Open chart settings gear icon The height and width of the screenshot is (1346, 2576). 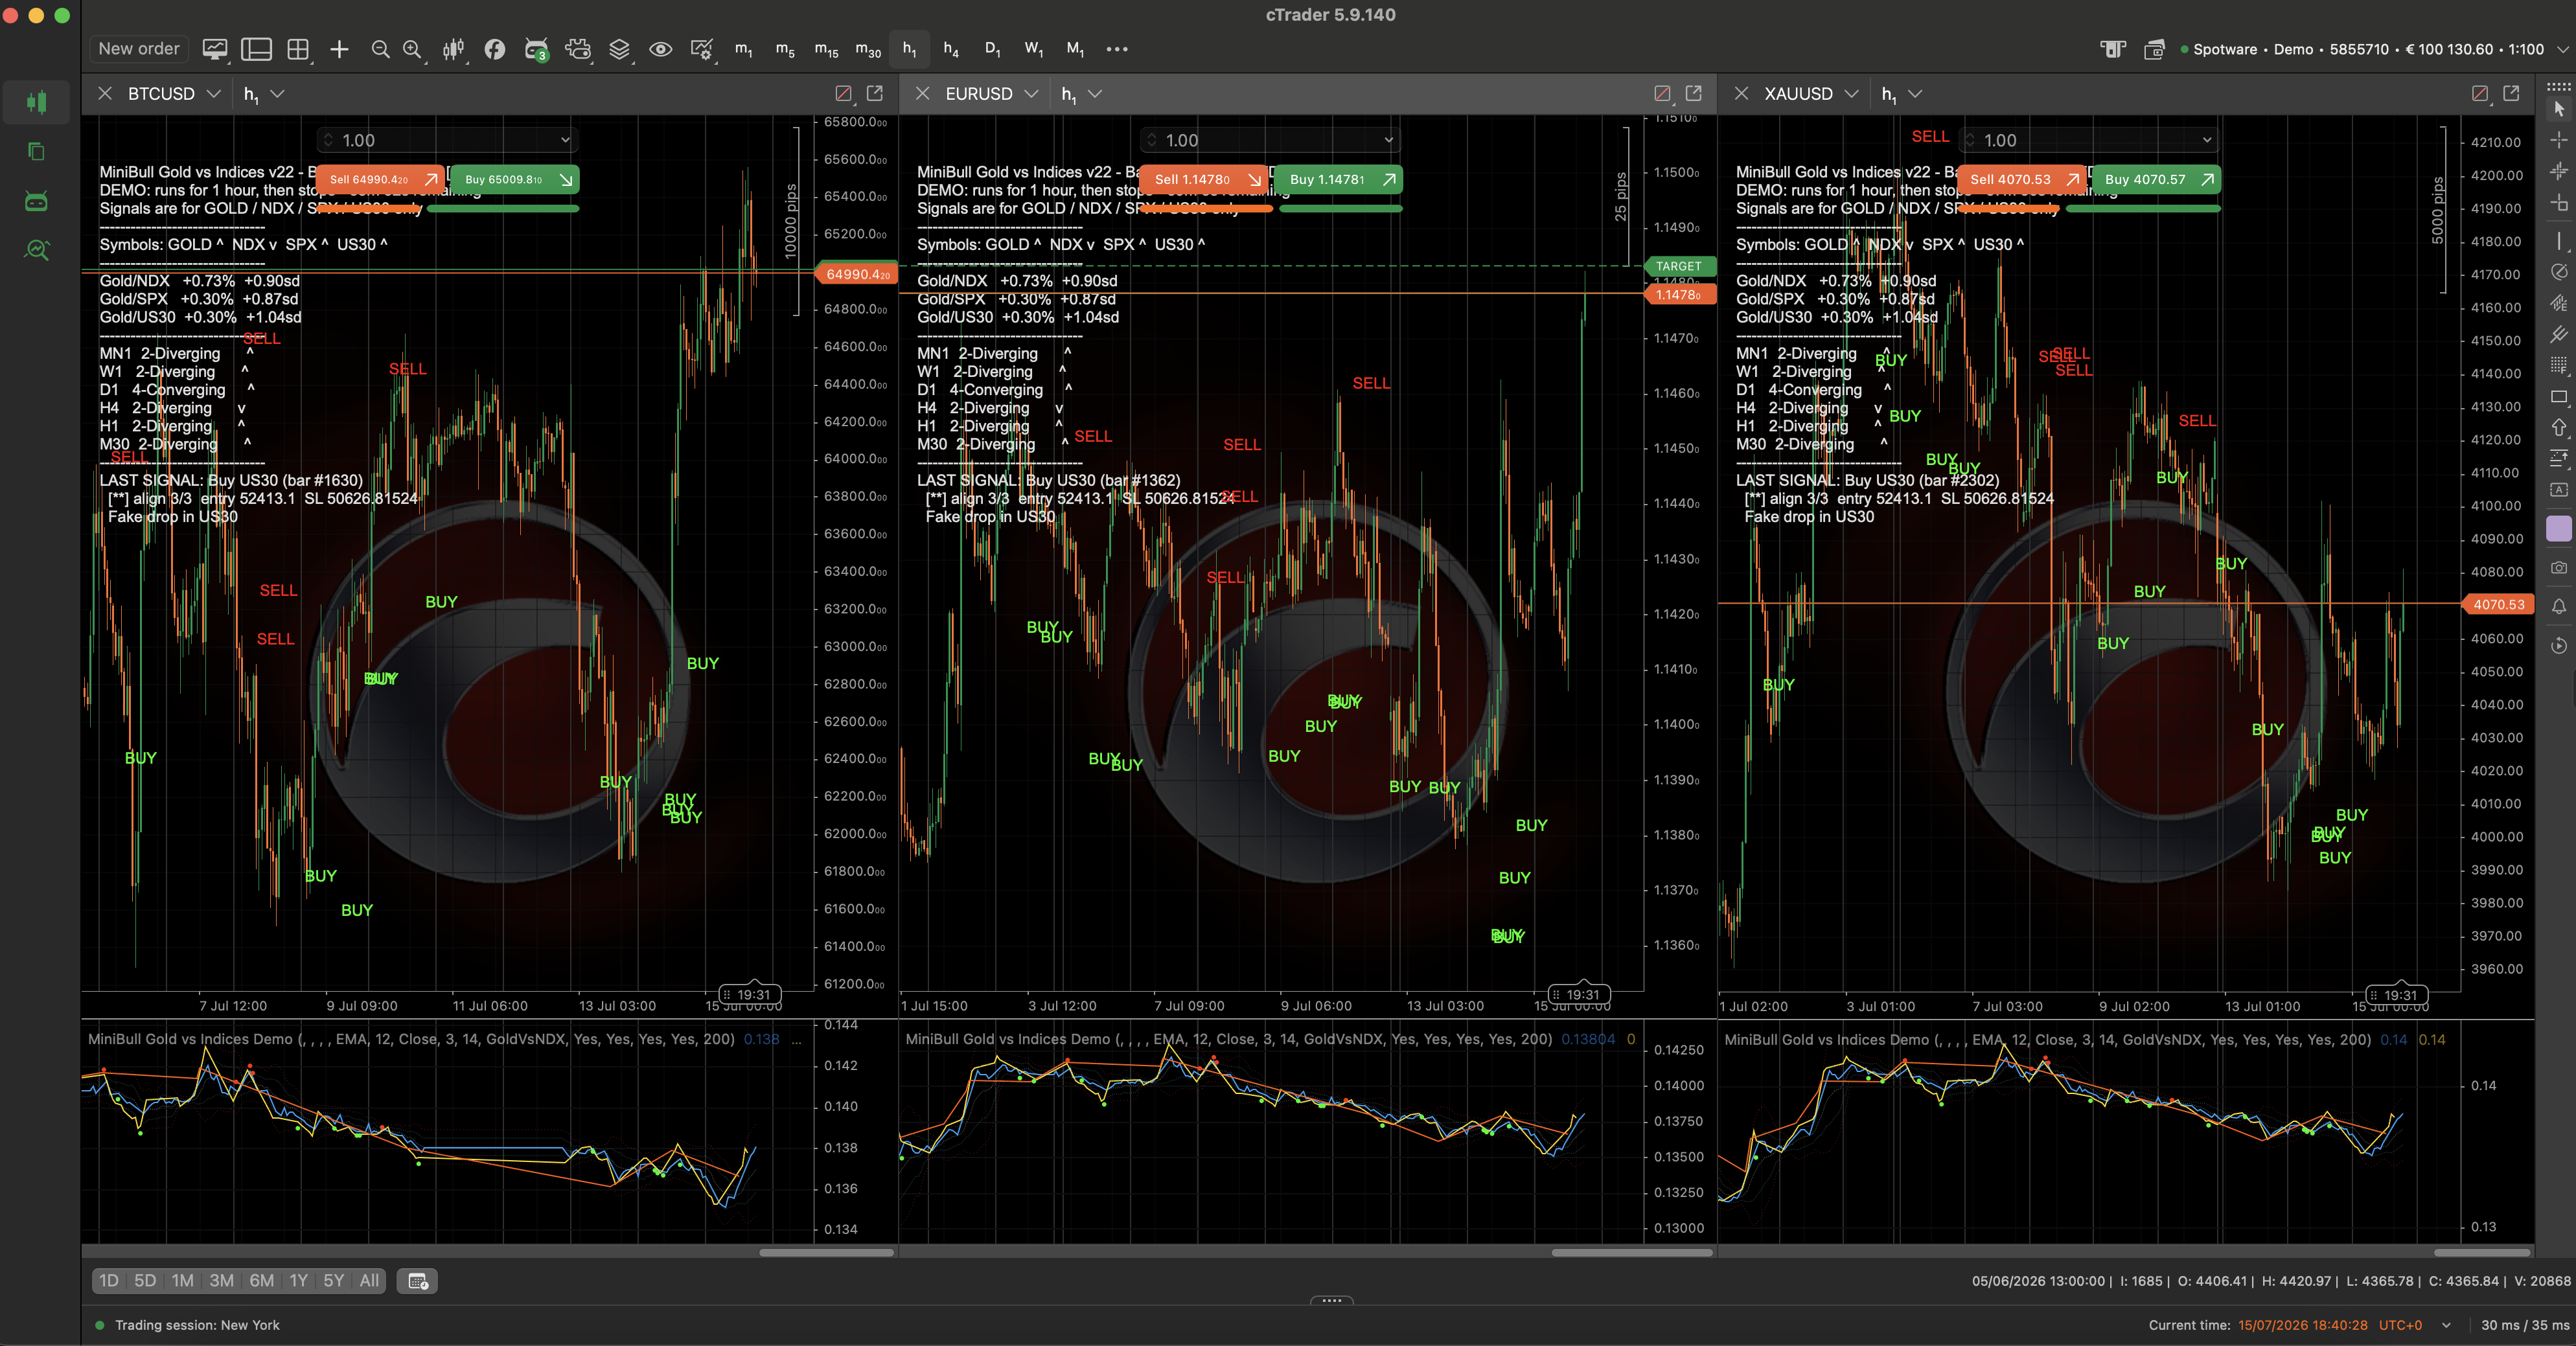click(702, 49)
